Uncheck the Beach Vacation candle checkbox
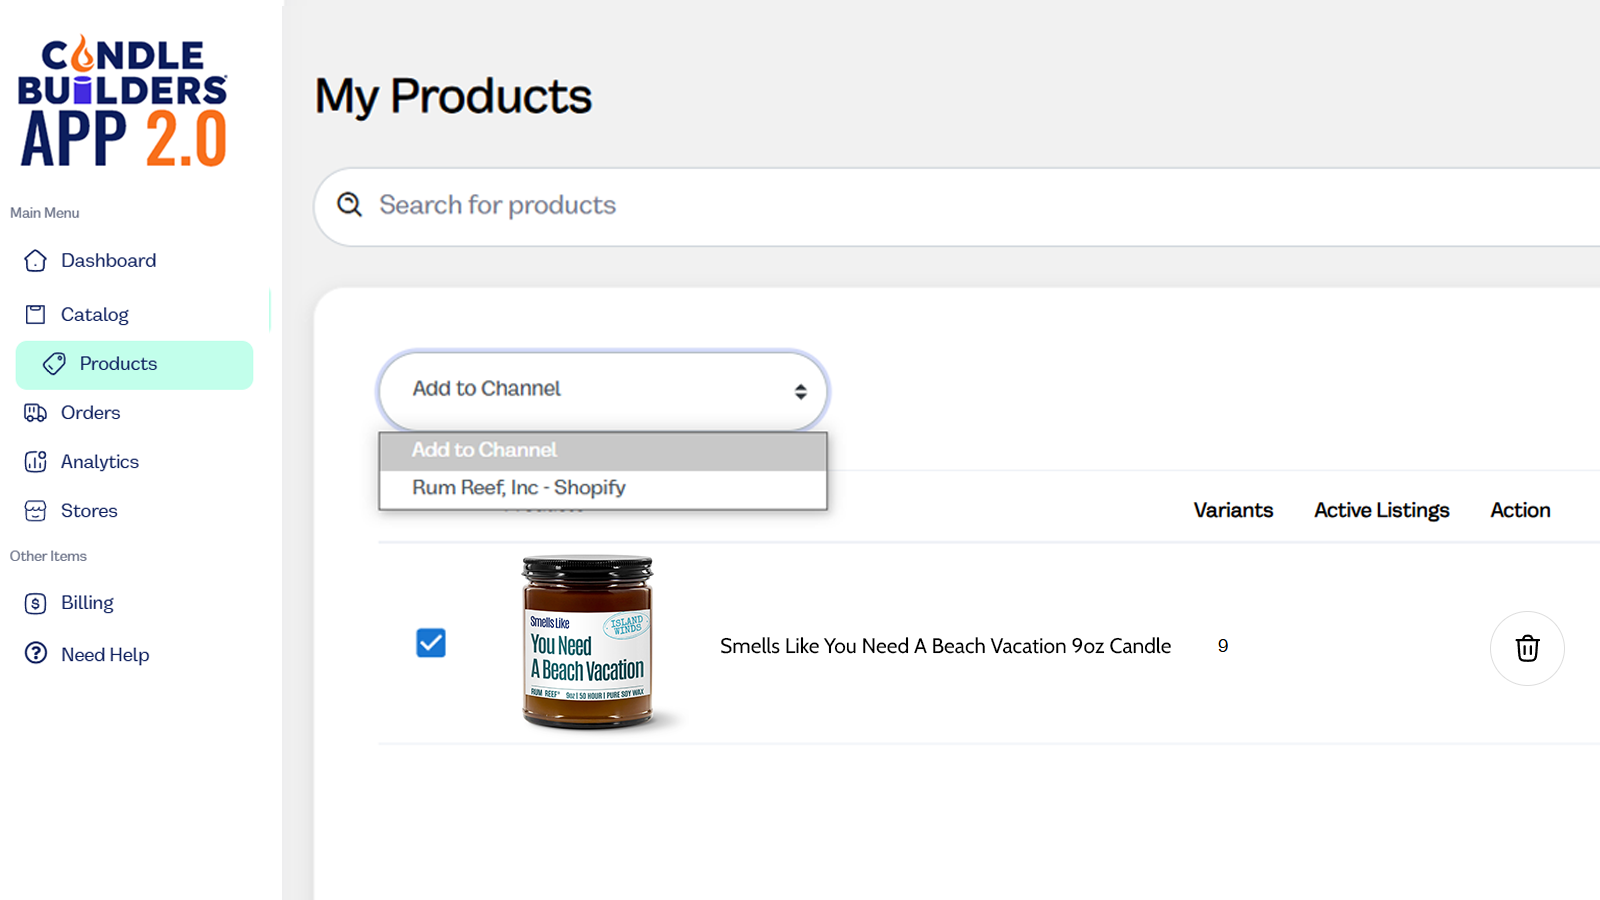The height and width of the screenshot is (900, 1600). pos(430,643)
